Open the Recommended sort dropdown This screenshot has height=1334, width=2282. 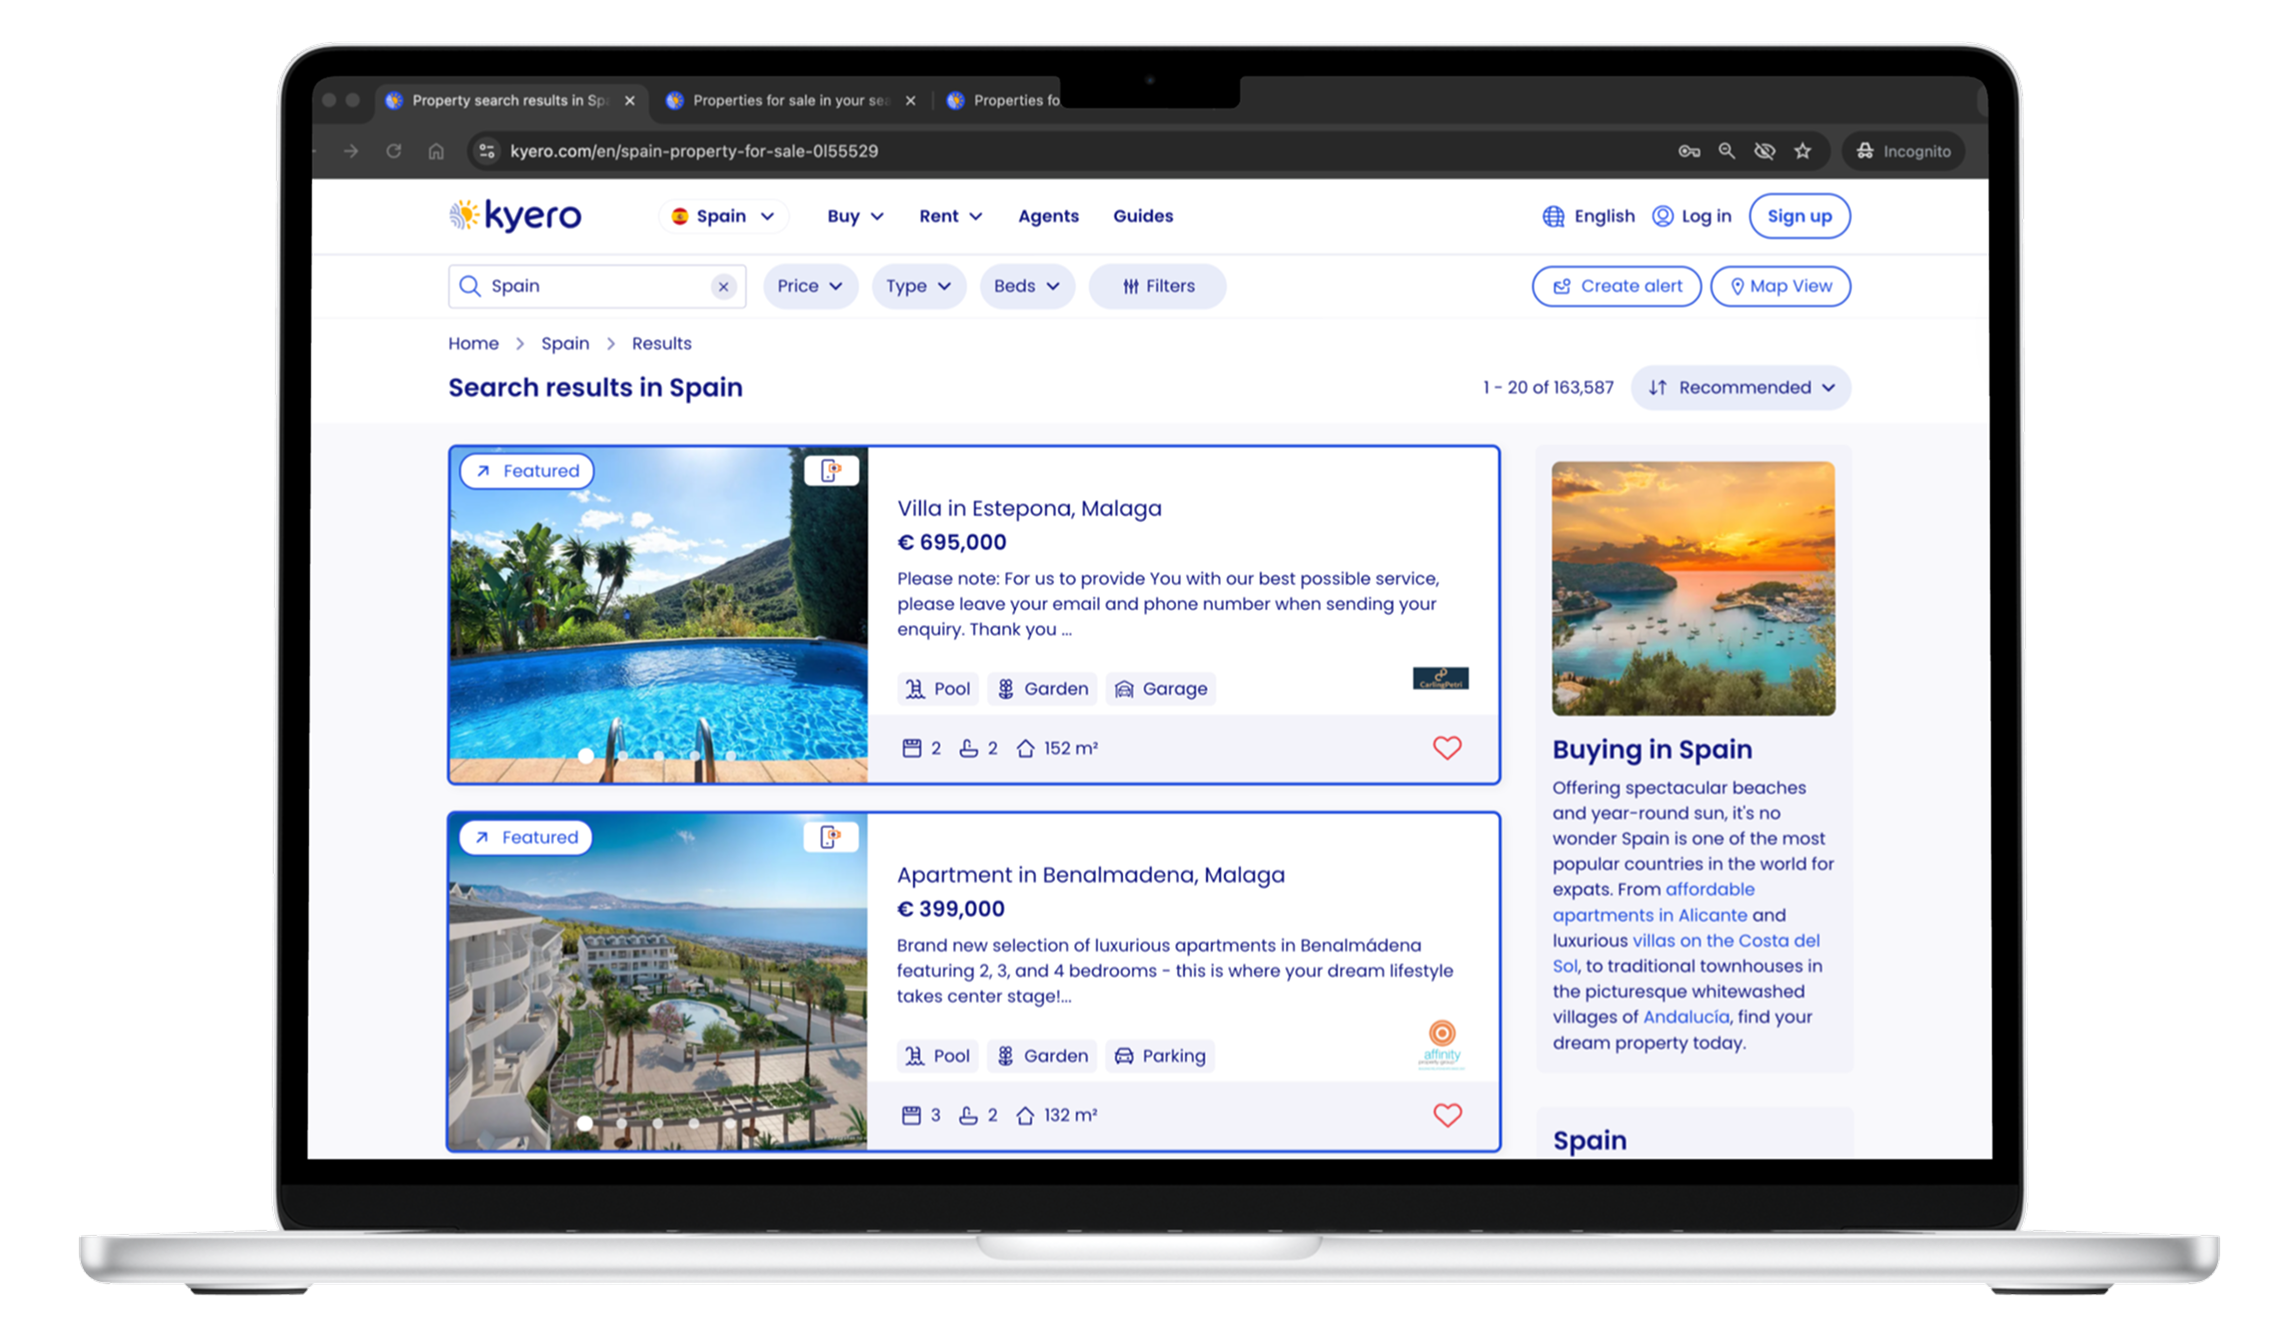coord(1741,388)
